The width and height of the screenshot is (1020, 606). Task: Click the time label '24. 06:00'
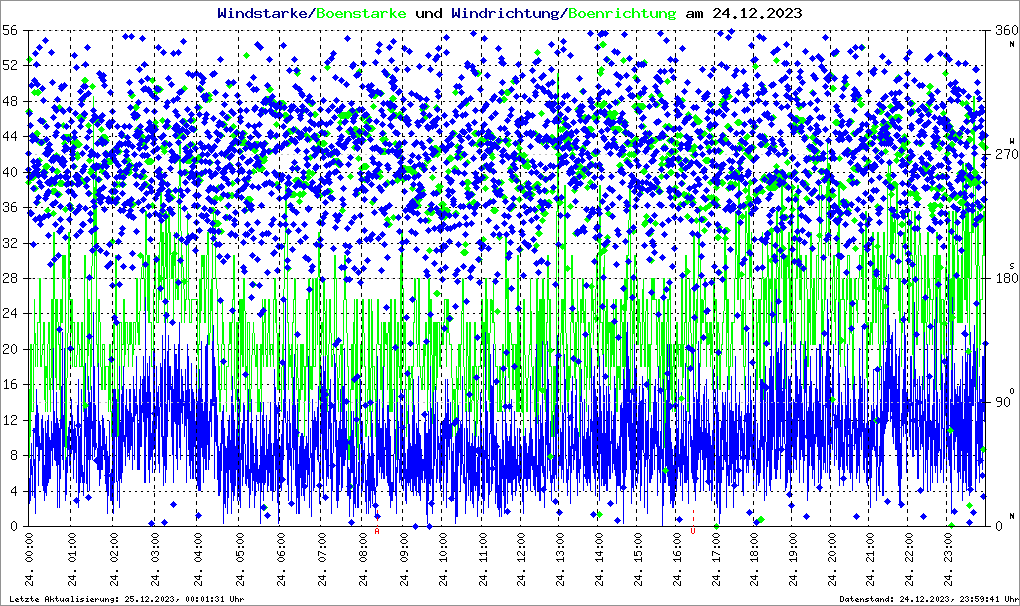[x=282, y=559]
